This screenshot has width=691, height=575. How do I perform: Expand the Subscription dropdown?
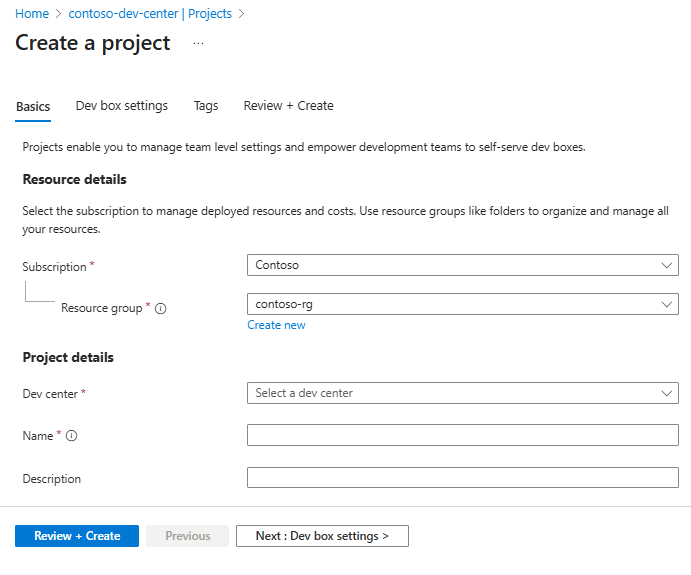462,265
